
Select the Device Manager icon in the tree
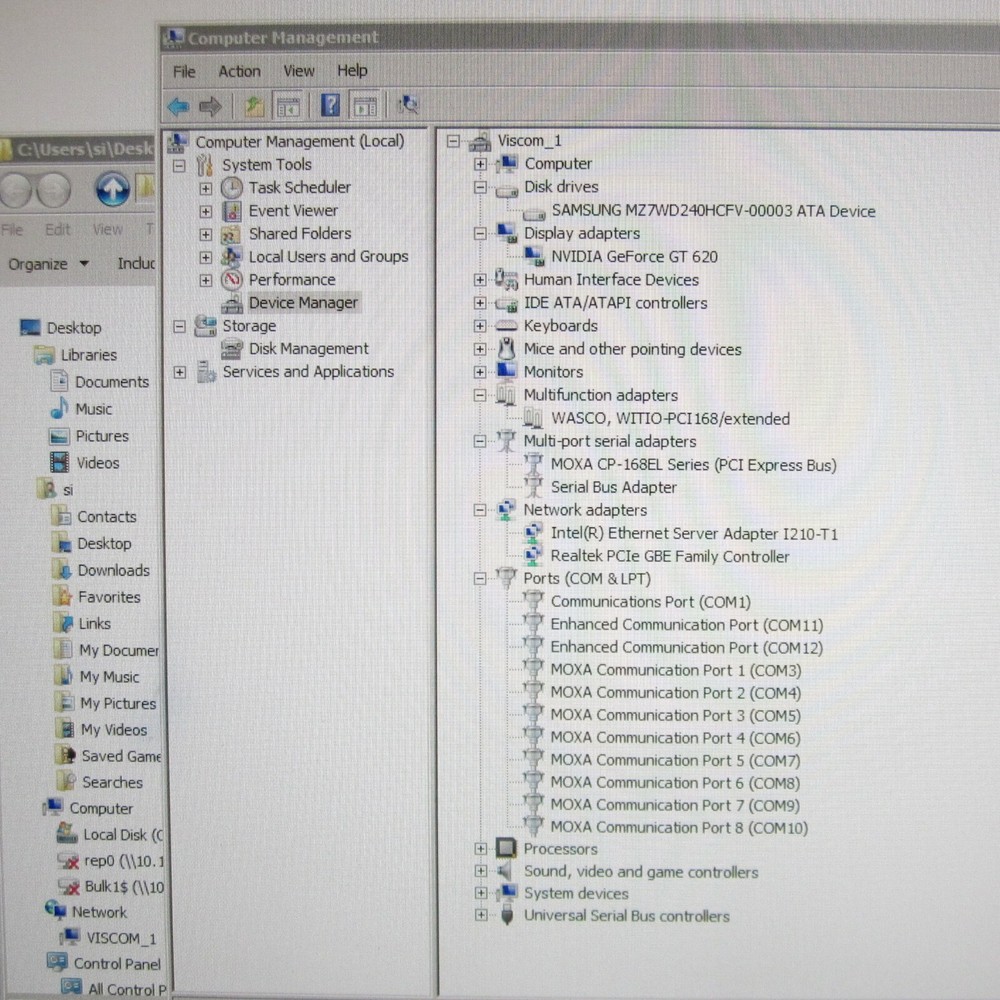point(232,302)
